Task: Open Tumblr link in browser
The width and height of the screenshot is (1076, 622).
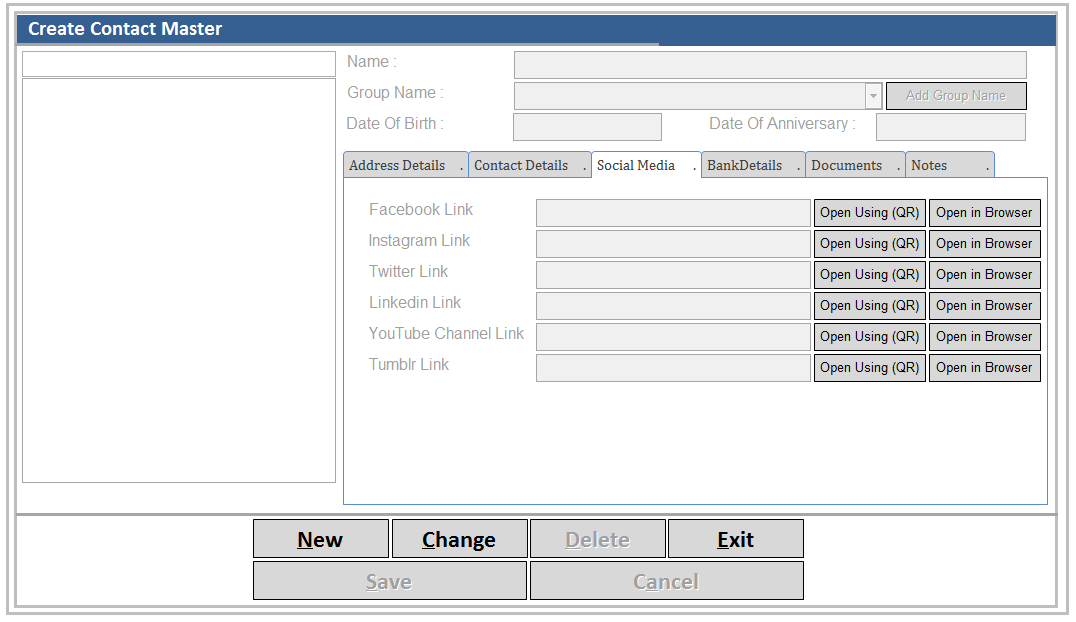Action: pyautogui.click(x=984, y=368)
